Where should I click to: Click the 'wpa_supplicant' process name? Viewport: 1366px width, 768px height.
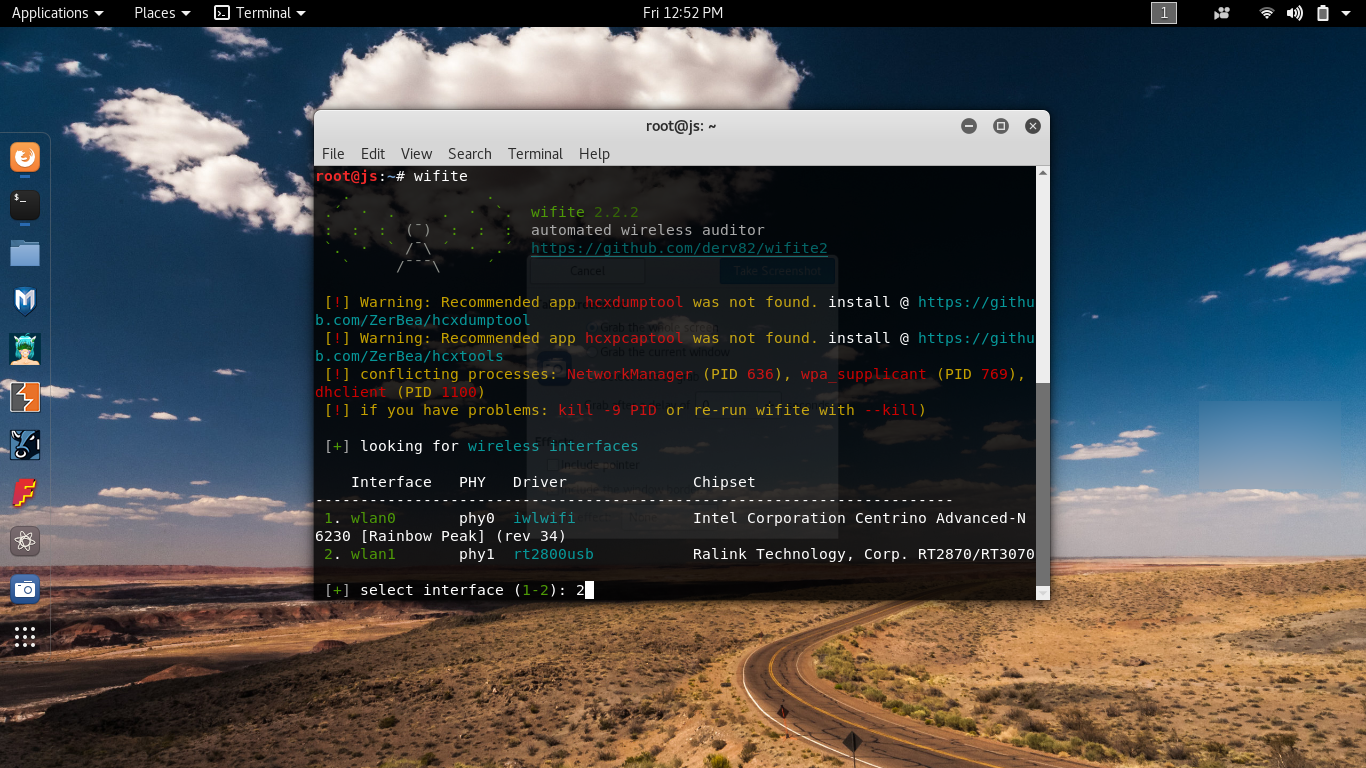(864, 374)
